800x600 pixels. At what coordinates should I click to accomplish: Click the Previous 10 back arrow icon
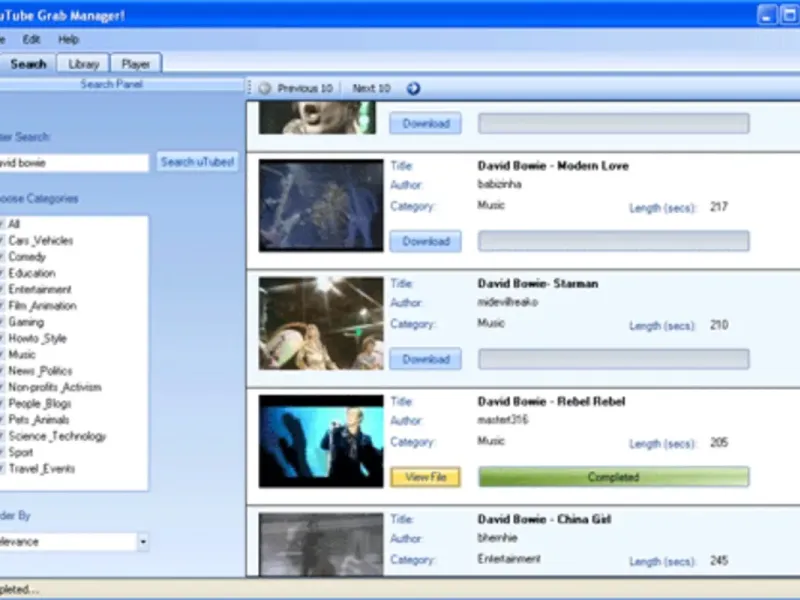pos(264,88)
